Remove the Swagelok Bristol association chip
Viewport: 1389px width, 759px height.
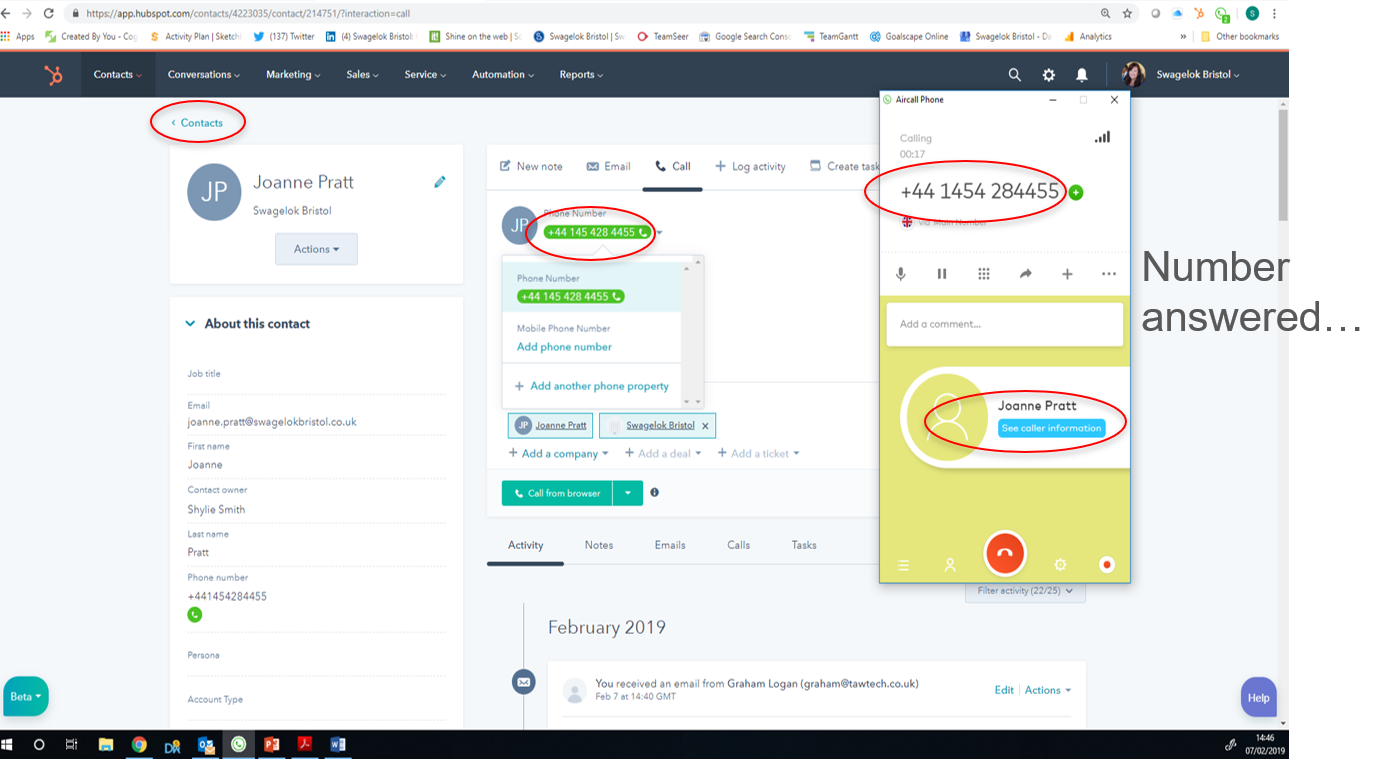(705, 426)
